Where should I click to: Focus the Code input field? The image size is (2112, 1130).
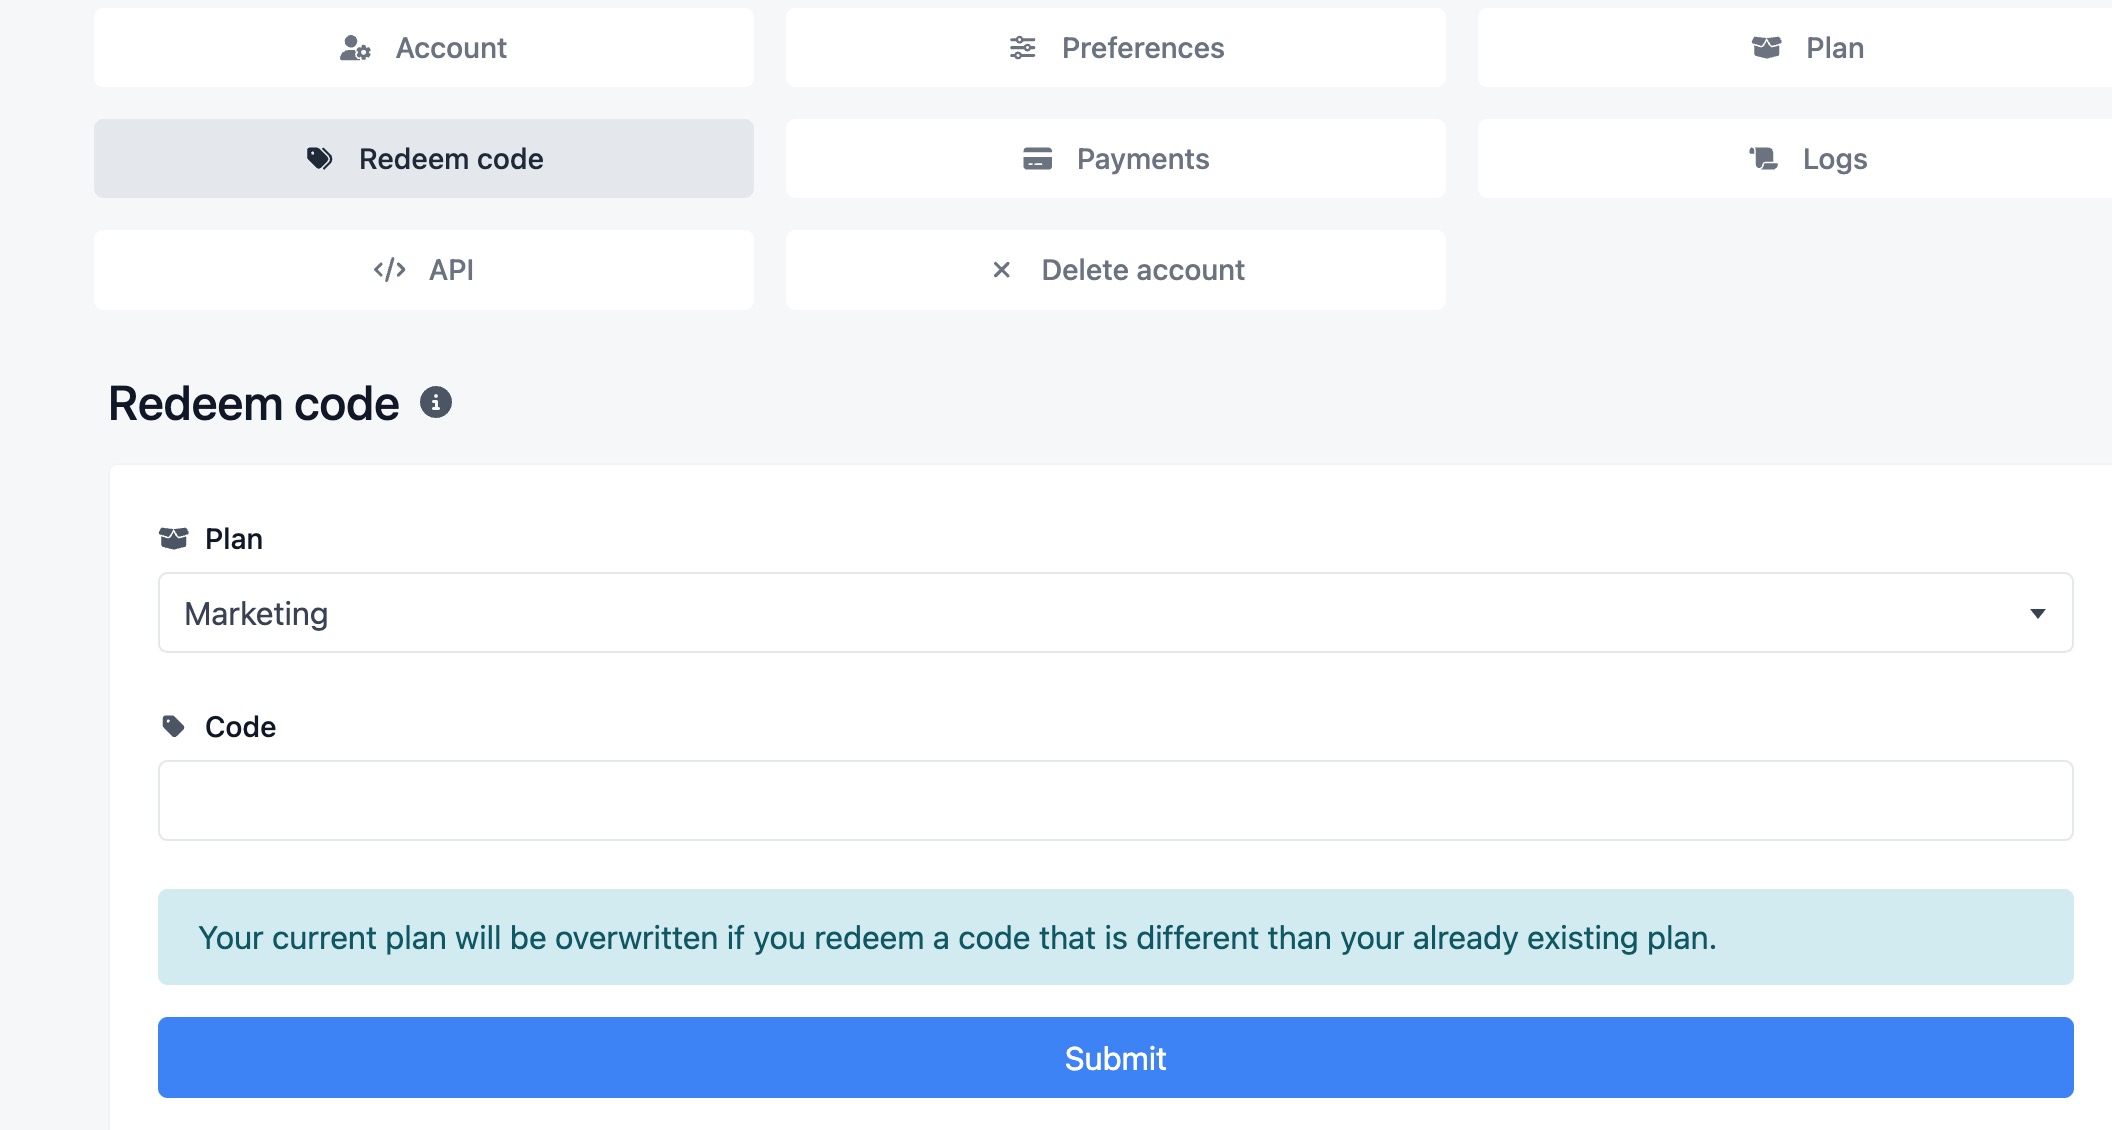[1115, 801]
